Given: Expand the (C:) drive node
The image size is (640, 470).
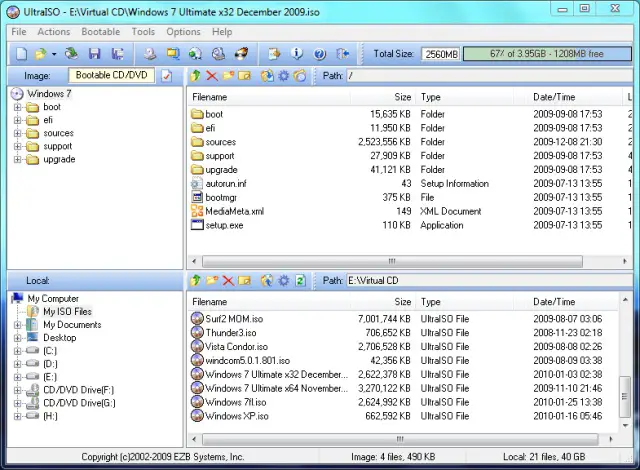Looking at the screenshot, I should click(18, 351).
